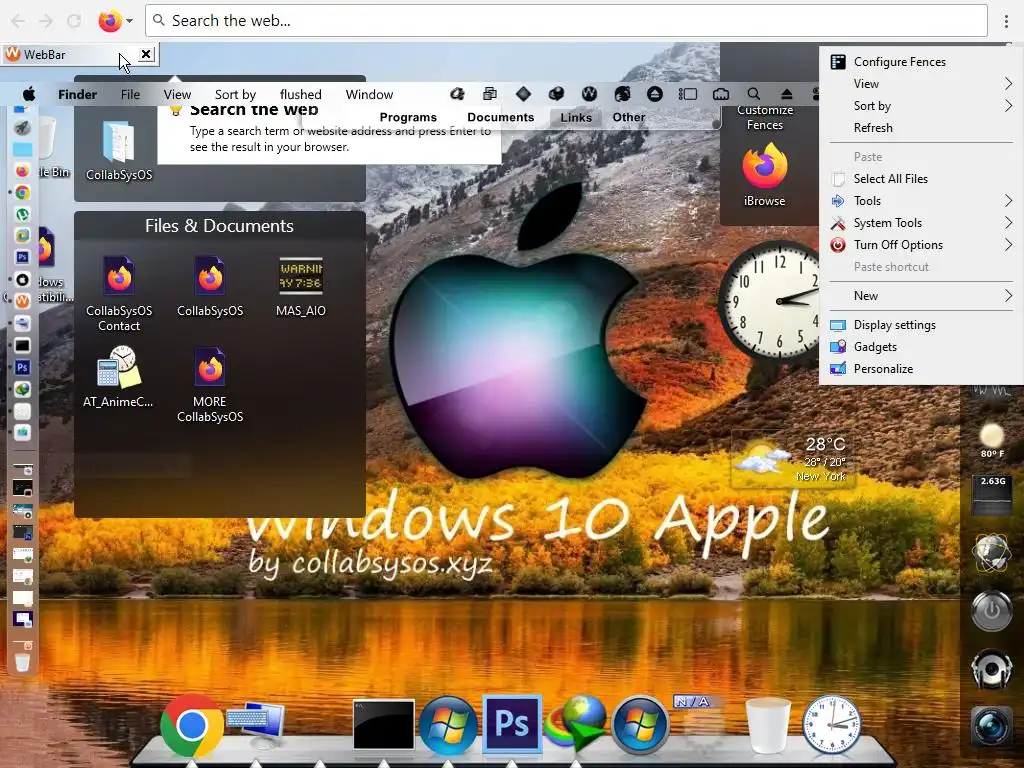The width and height of the screenshot is (1024, 768).
Task: Click the globe network gadget on right sidebar
Action: coord(991,554)
